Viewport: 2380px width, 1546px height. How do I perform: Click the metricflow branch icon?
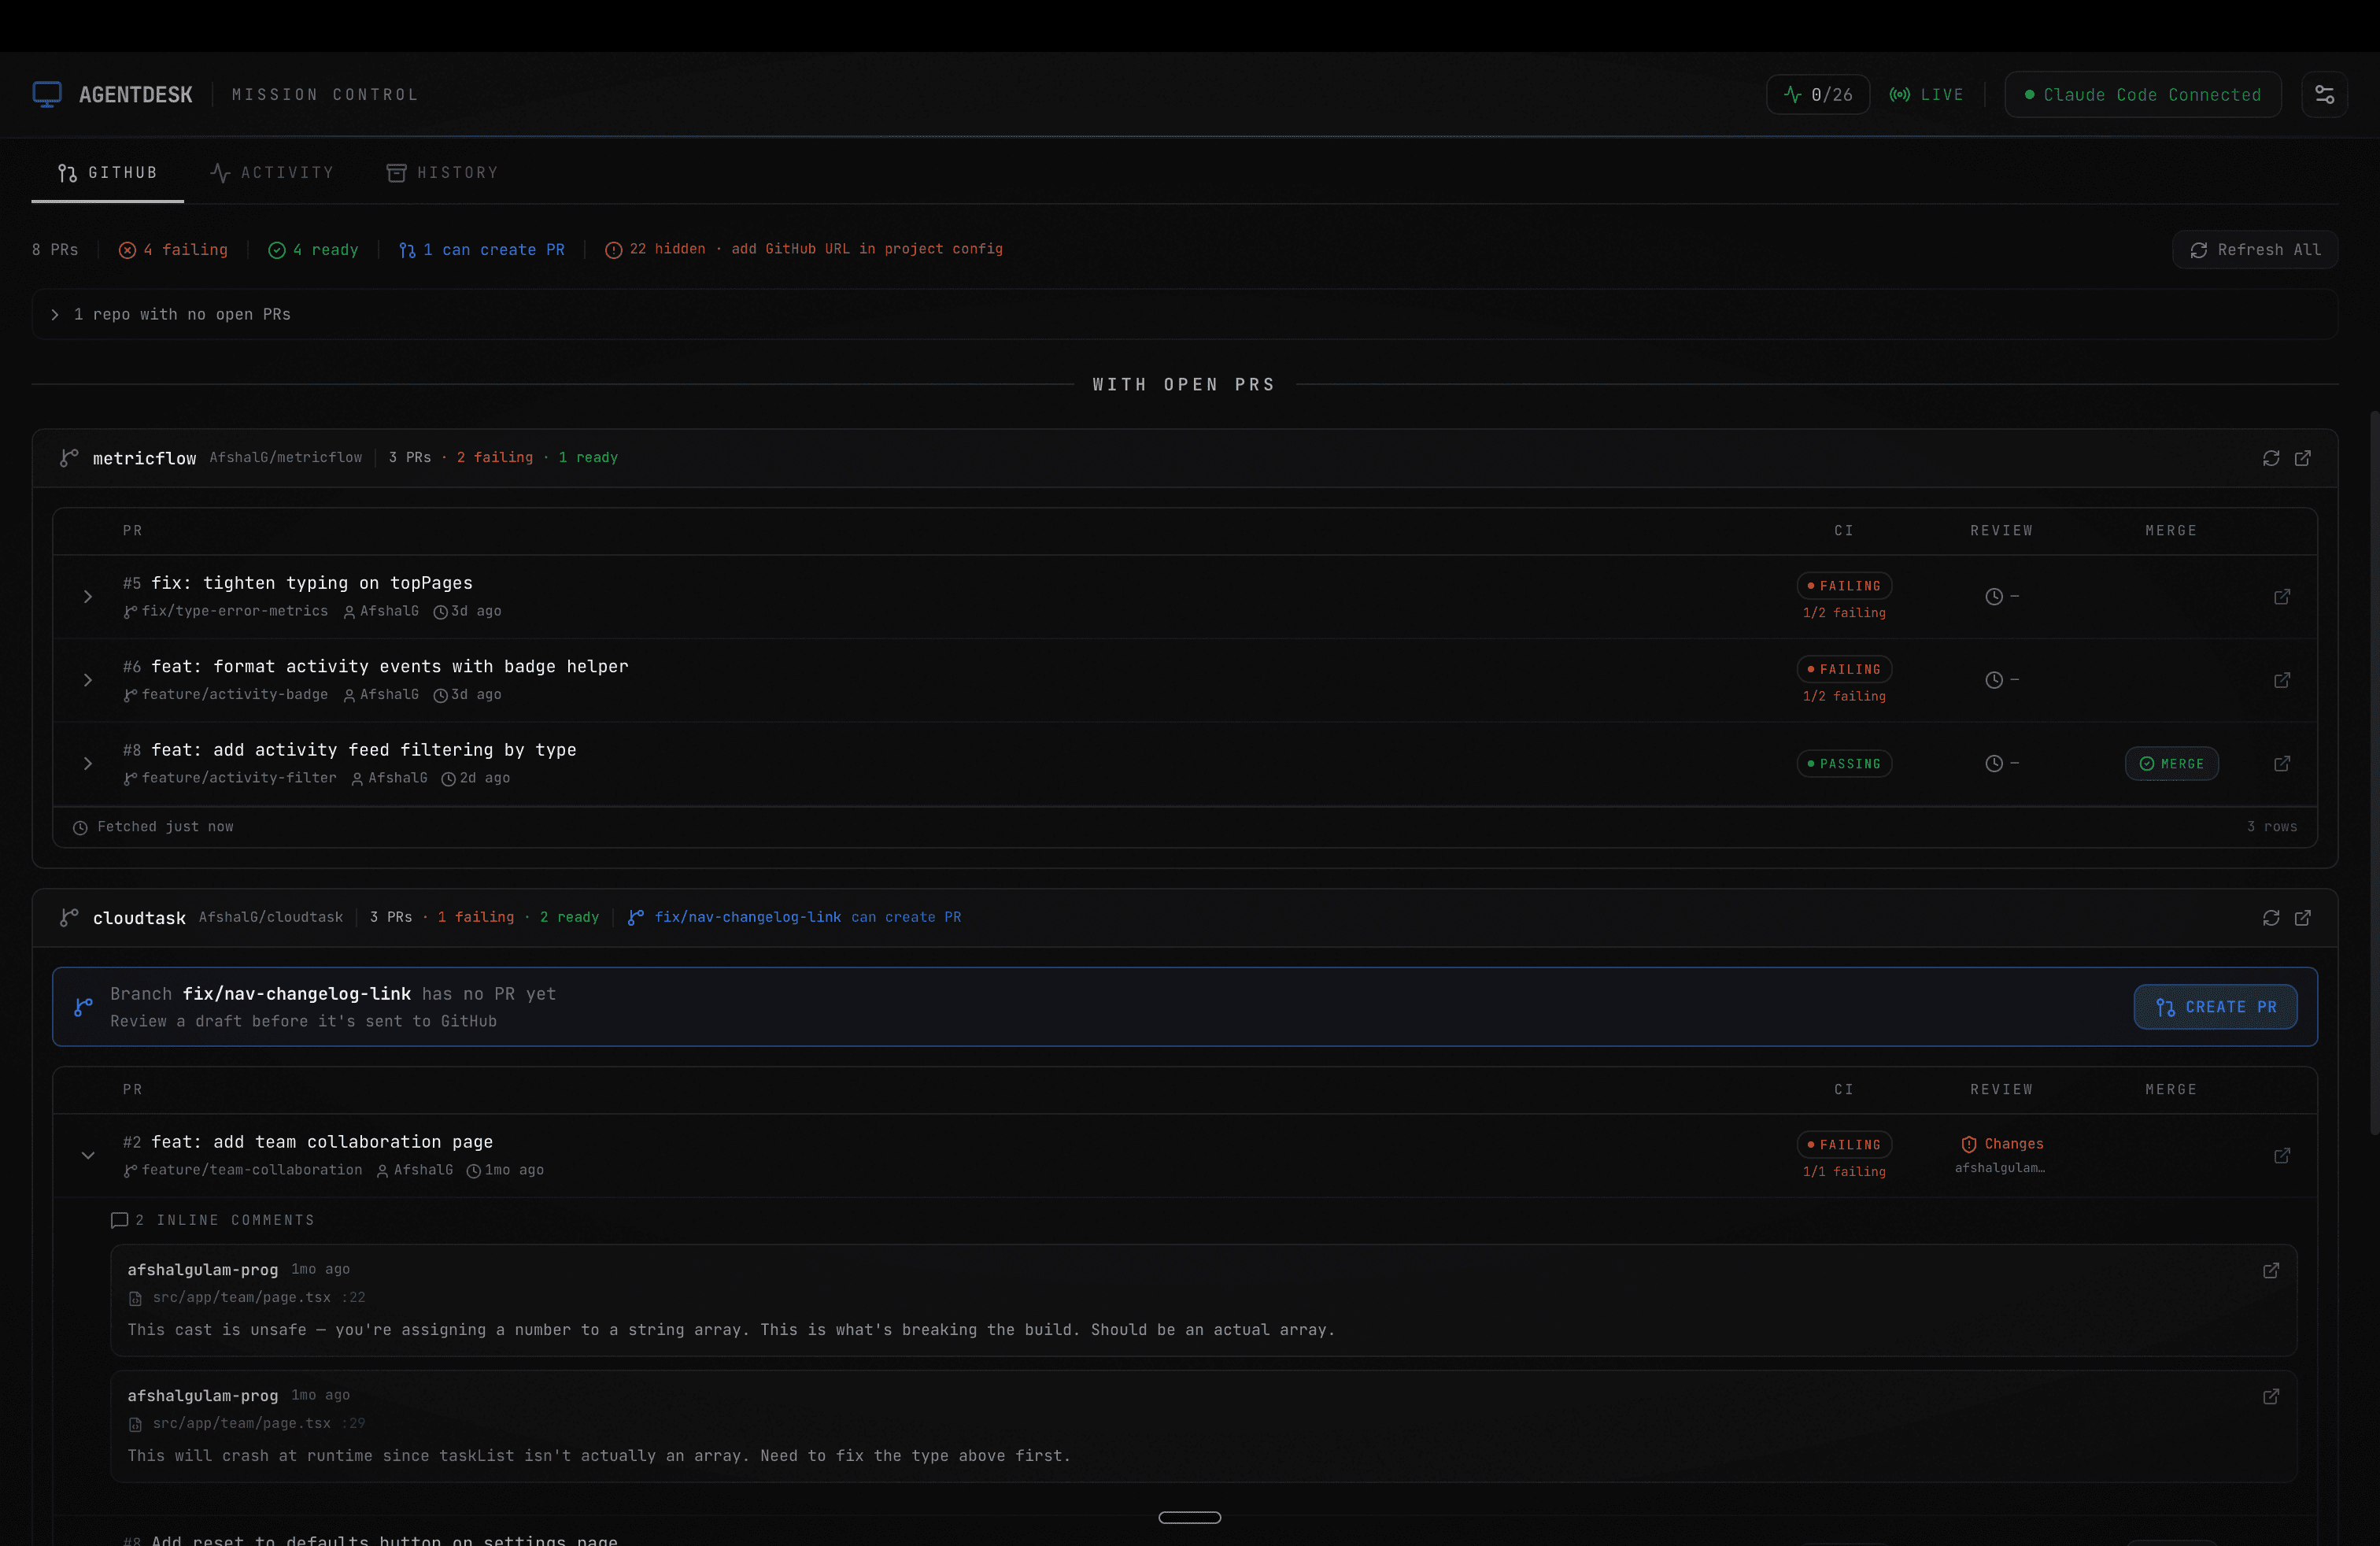[69, 458]
